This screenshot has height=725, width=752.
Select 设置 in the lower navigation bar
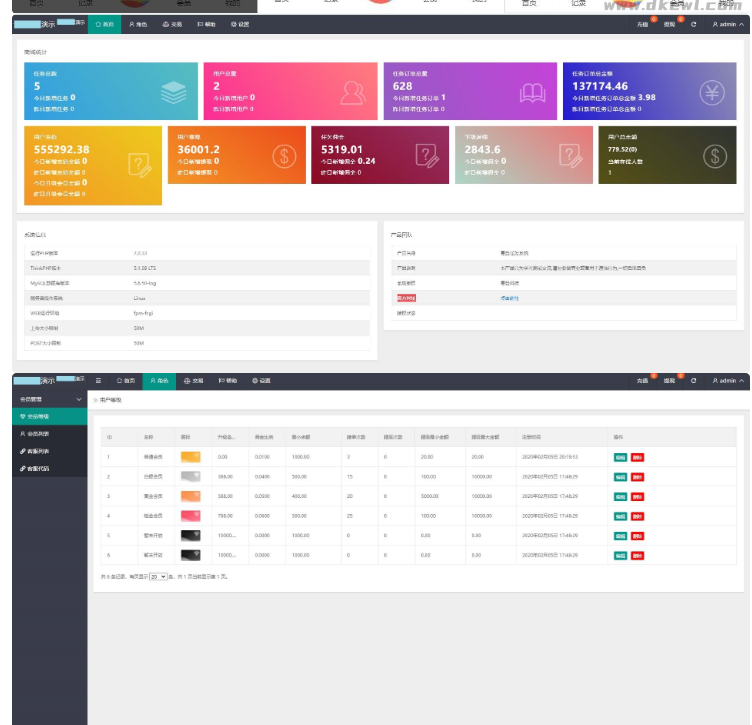pyautogui.click(x=261, y=381)
